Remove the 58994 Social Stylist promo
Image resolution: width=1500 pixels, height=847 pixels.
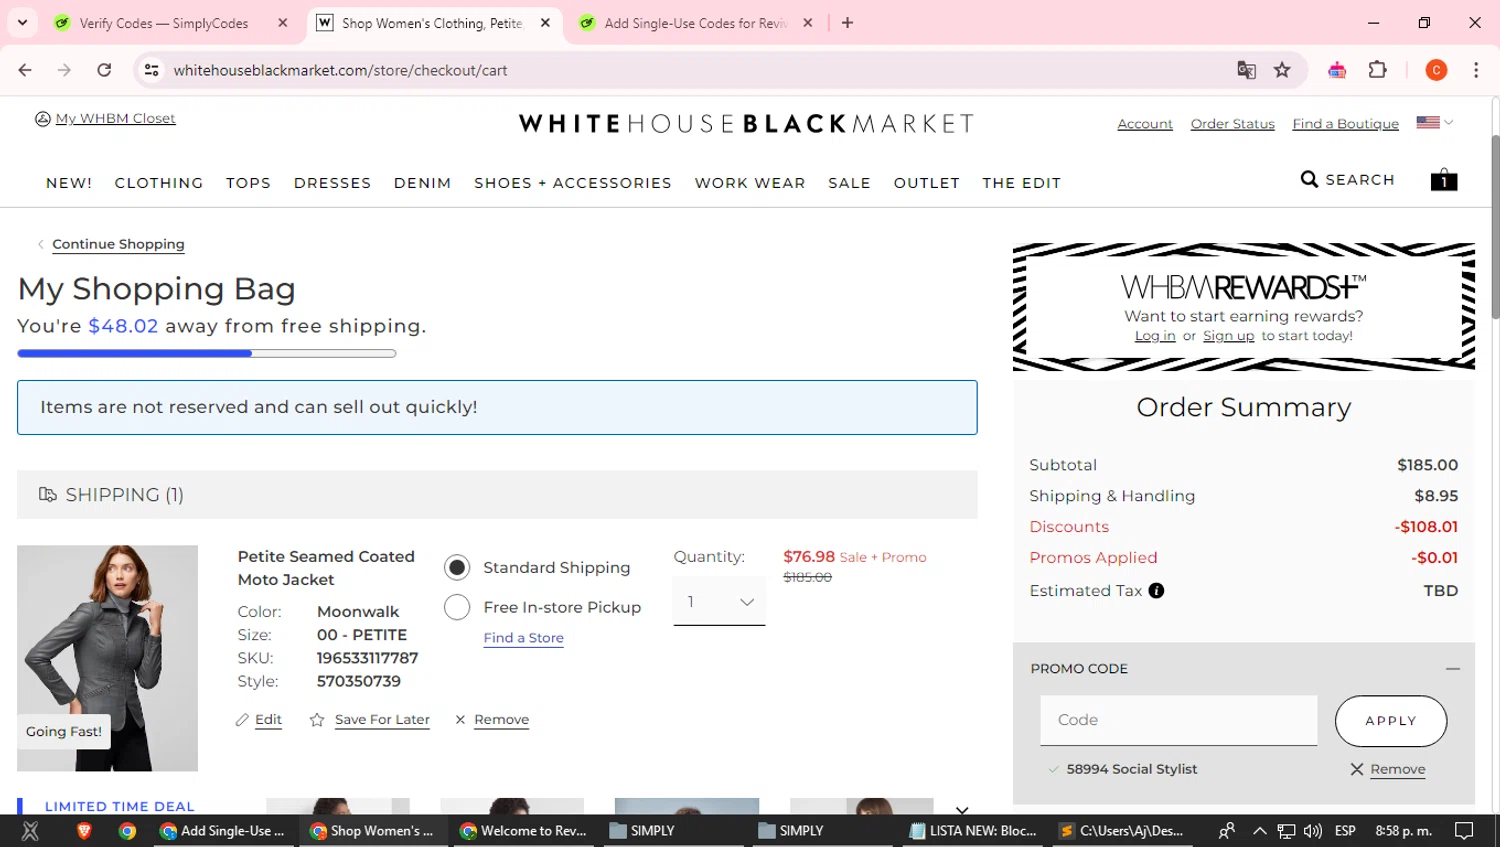click(1397, 769)
